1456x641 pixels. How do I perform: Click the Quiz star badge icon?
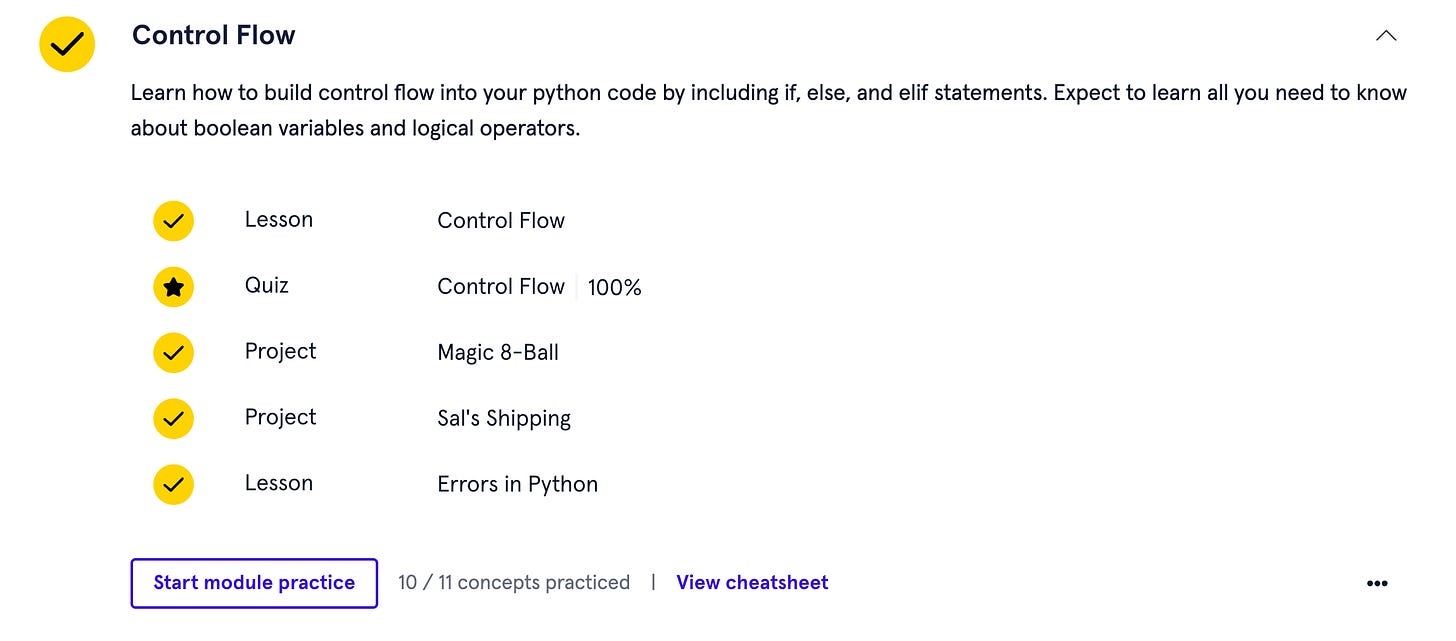coord(173,287)
